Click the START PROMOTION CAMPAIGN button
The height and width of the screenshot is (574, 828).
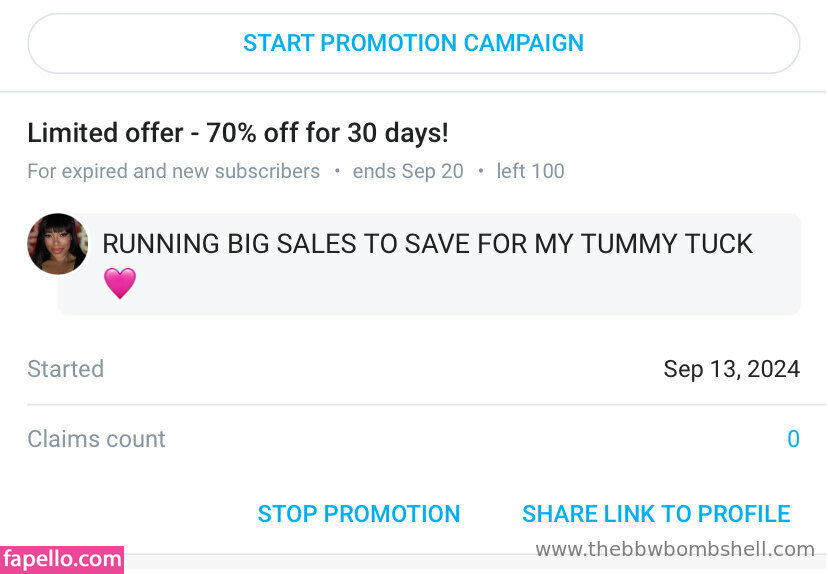point(413,44)
